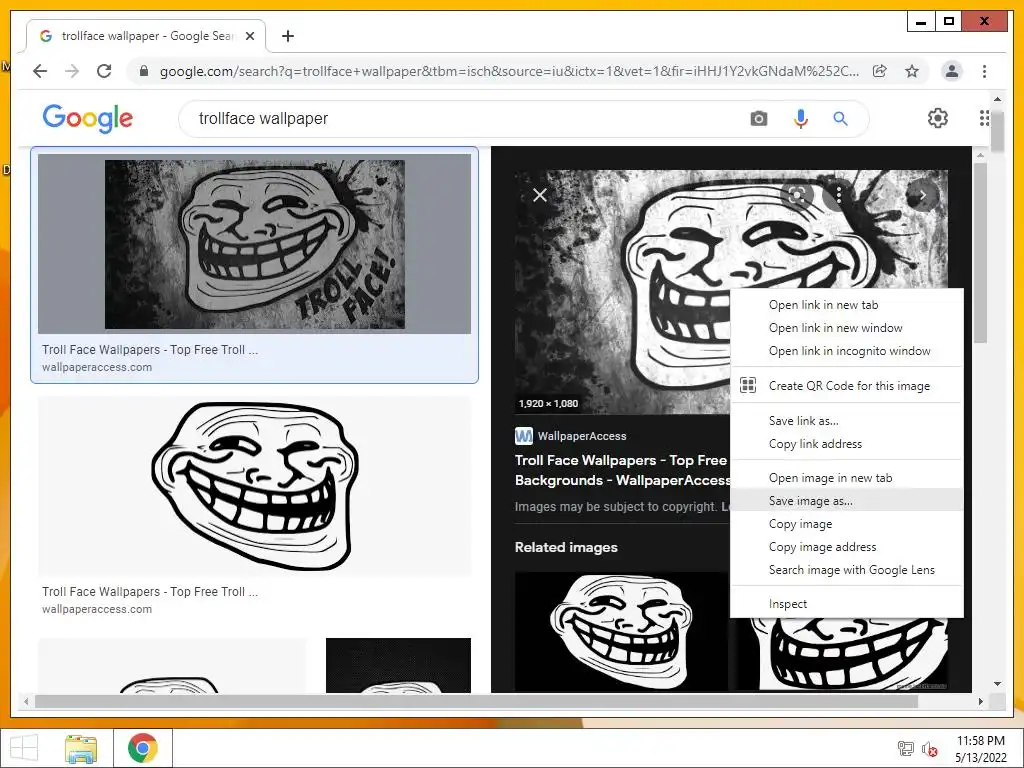Close the trollface wallpaper tab

[249, 36]
